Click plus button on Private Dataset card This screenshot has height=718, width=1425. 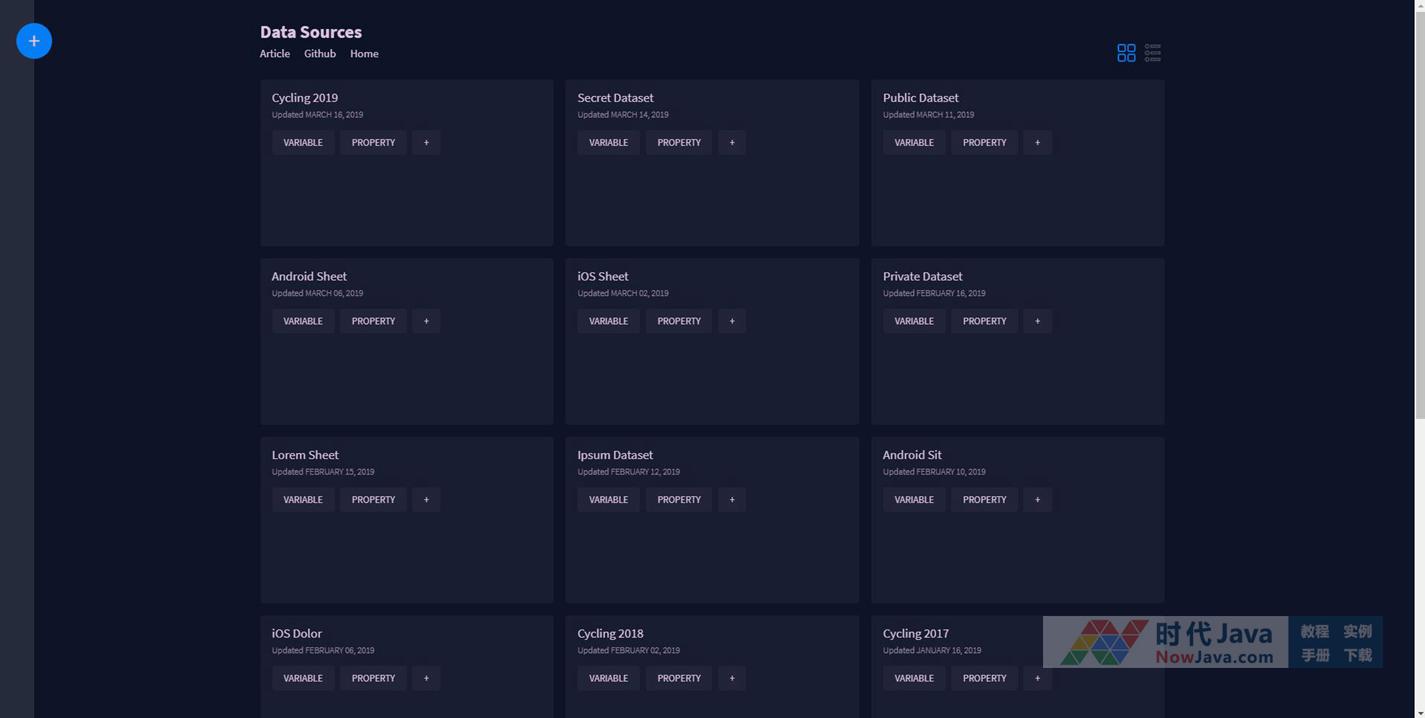[1037, 321]
